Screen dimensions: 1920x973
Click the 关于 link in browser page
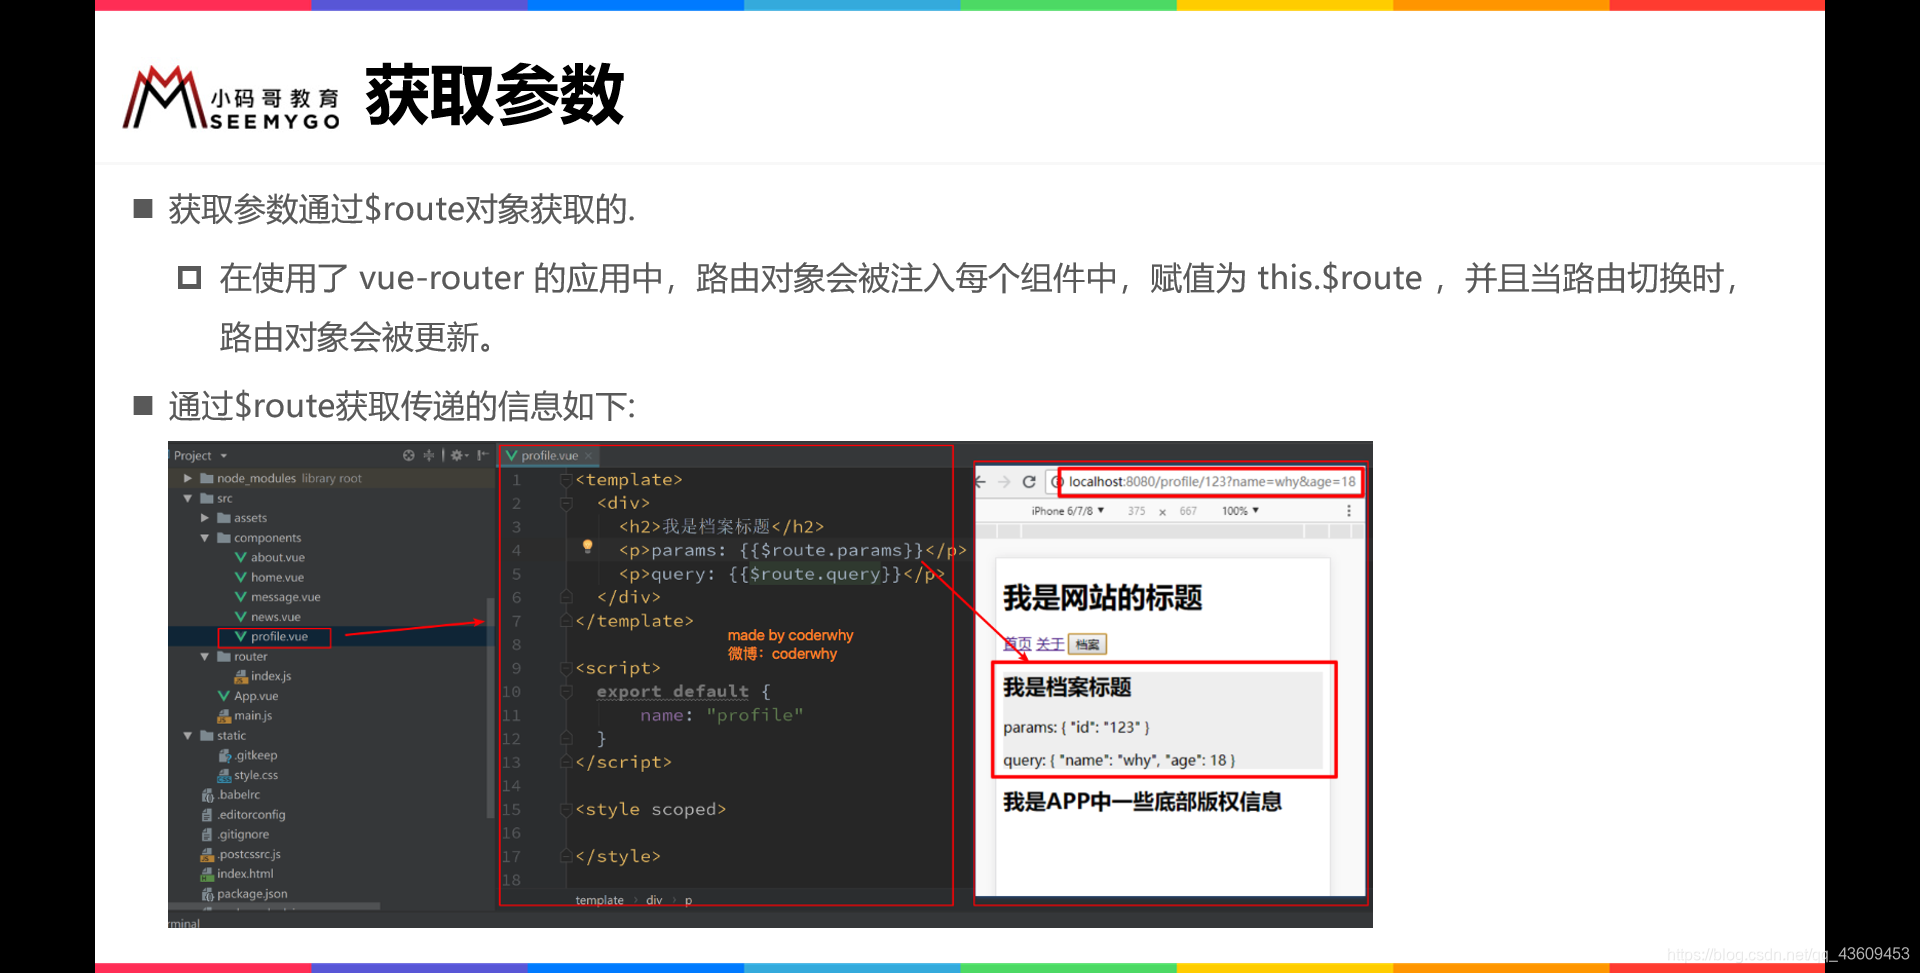click(1050, 644)
